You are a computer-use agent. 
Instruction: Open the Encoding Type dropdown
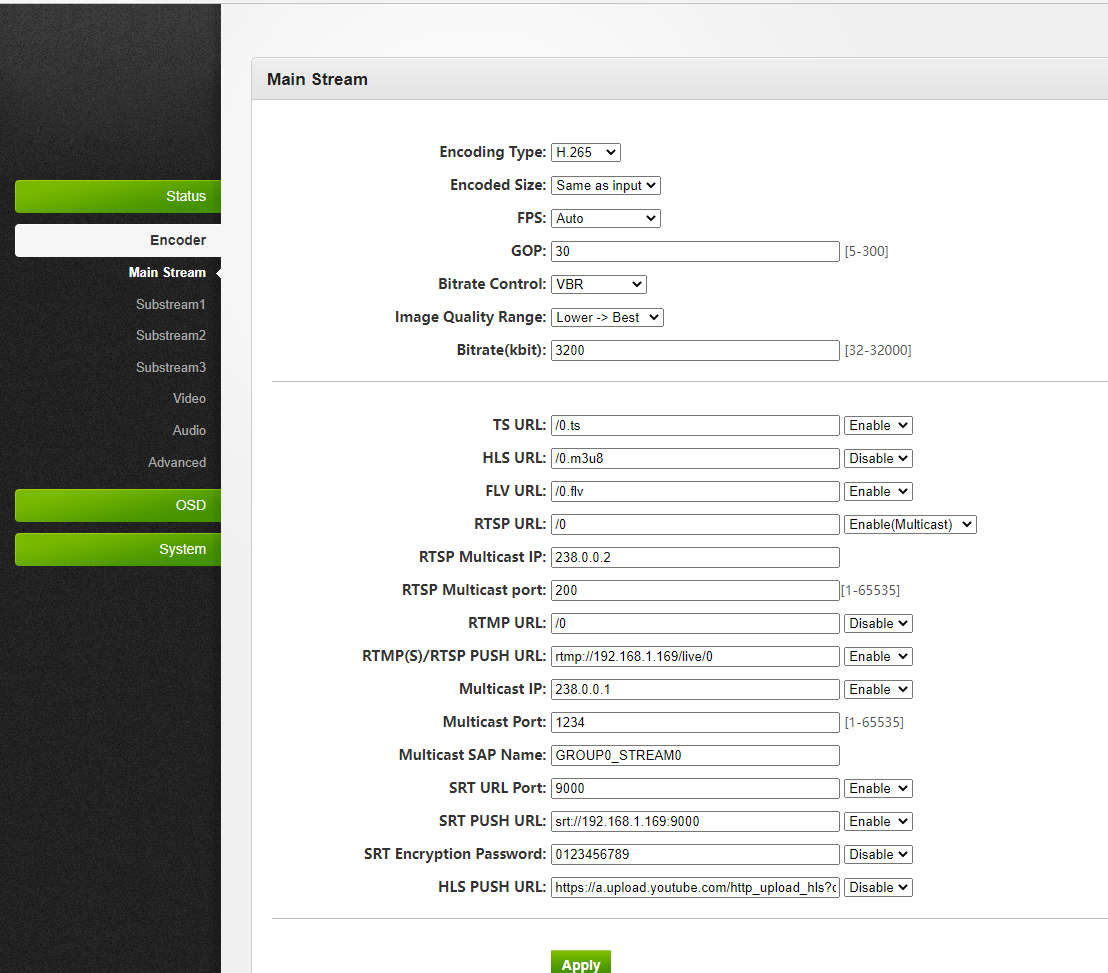click(x=586, y=153)
